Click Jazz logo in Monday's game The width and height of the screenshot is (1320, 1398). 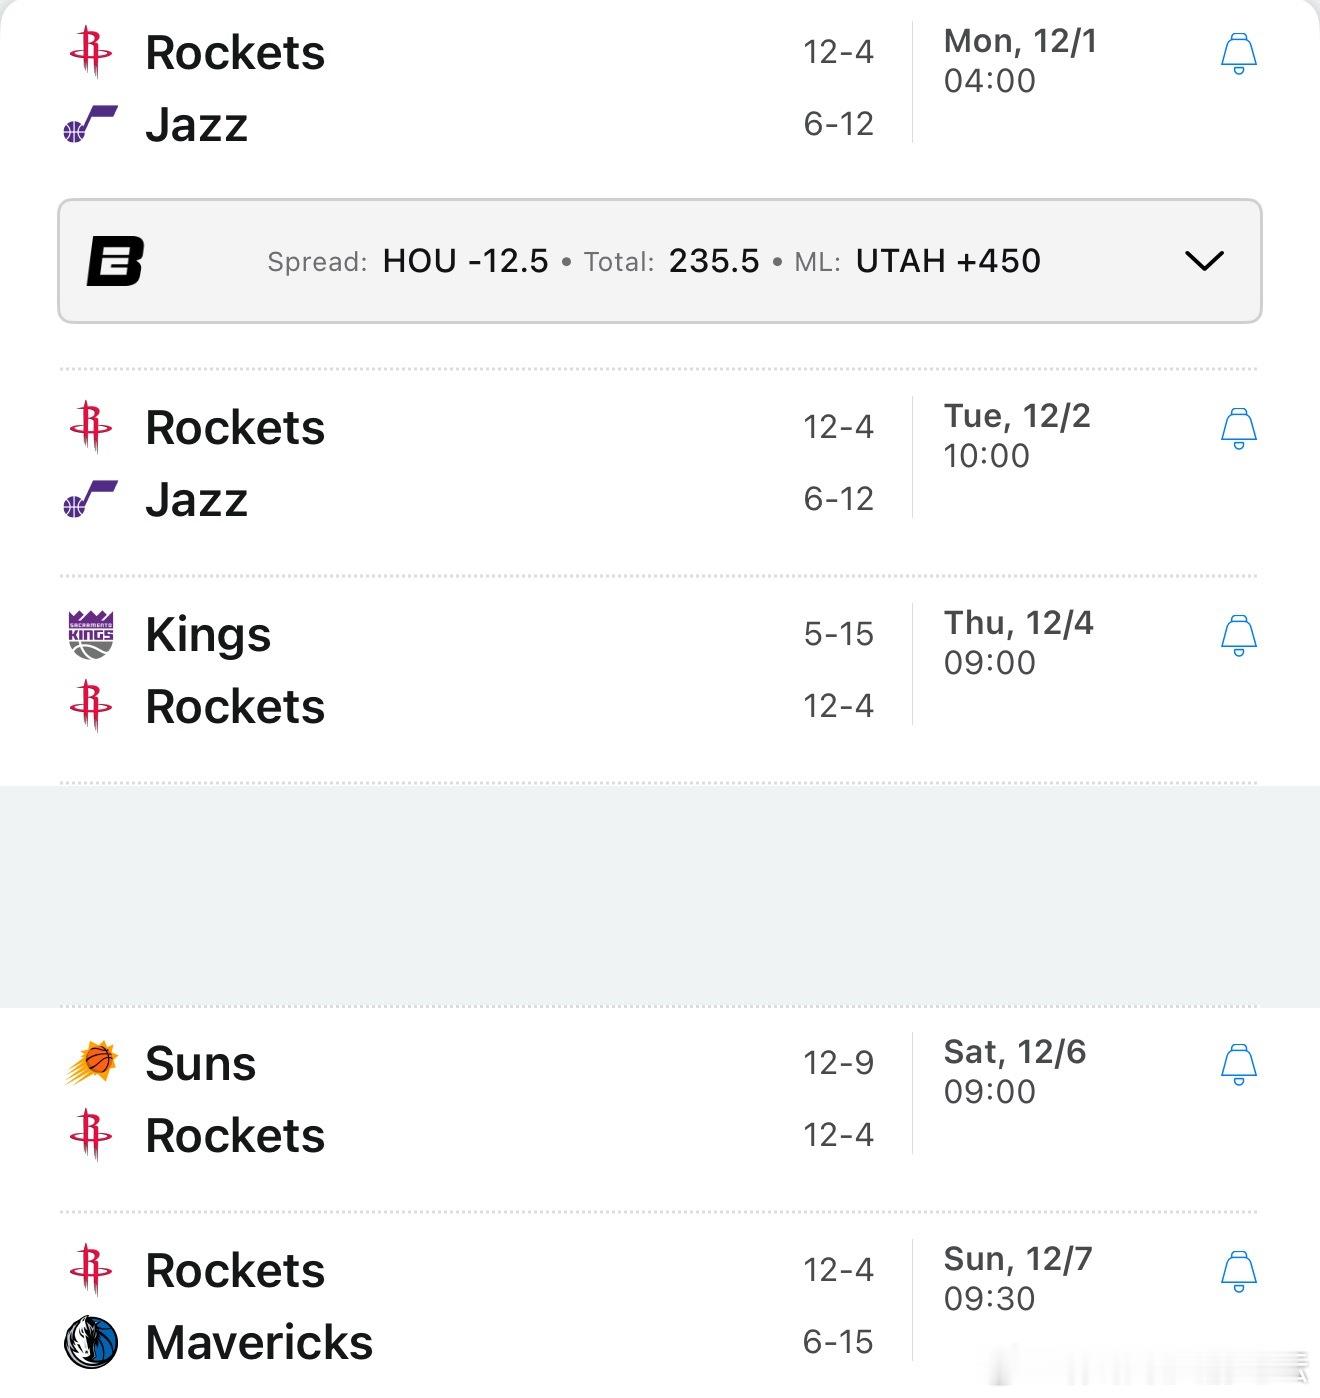pos(91,125)
